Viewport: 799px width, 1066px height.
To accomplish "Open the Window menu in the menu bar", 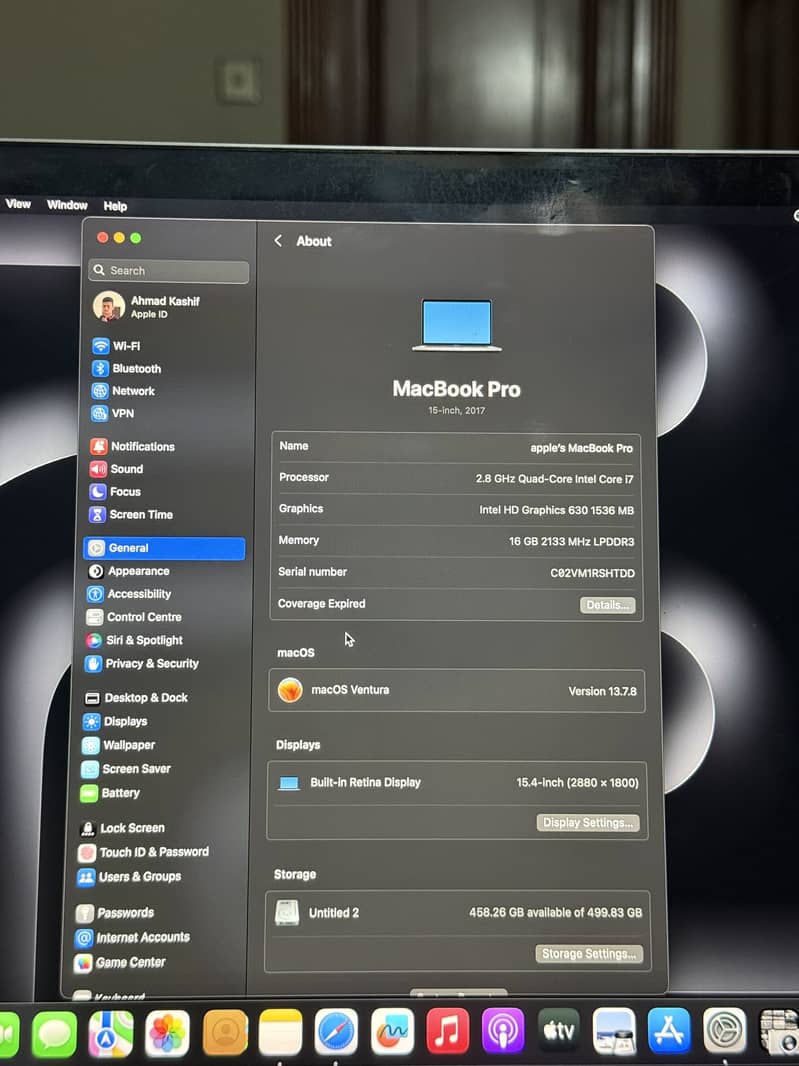I will (x=67, y=205).
